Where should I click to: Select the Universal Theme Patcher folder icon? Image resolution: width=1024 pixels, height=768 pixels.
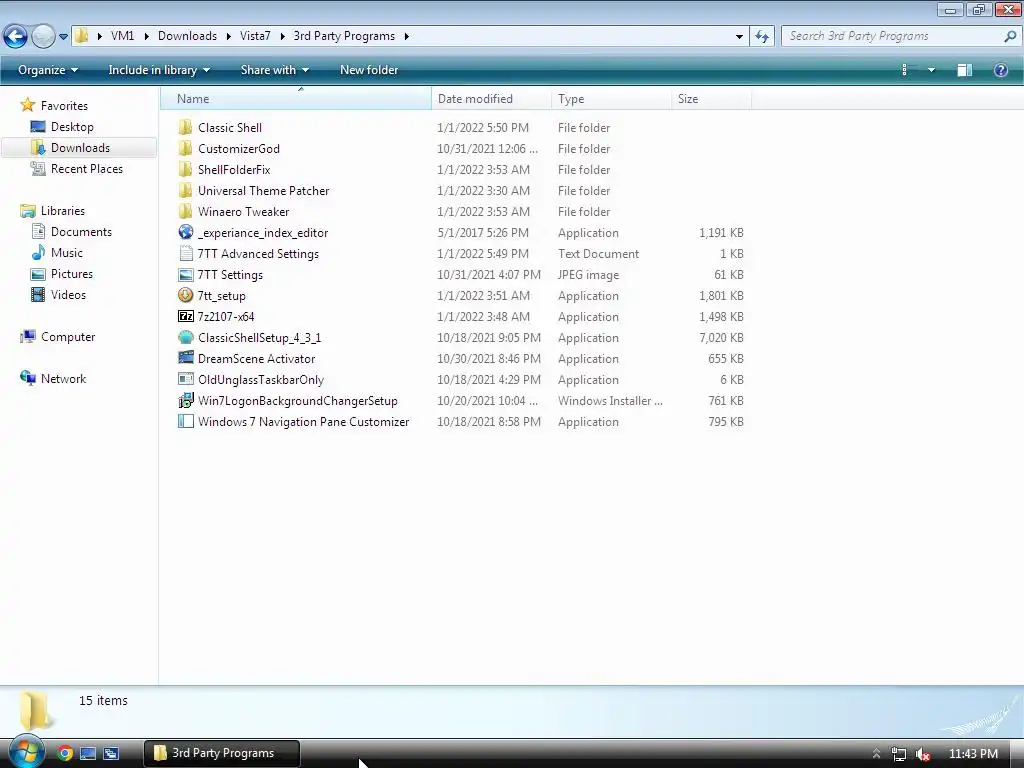tap(185, 190)
